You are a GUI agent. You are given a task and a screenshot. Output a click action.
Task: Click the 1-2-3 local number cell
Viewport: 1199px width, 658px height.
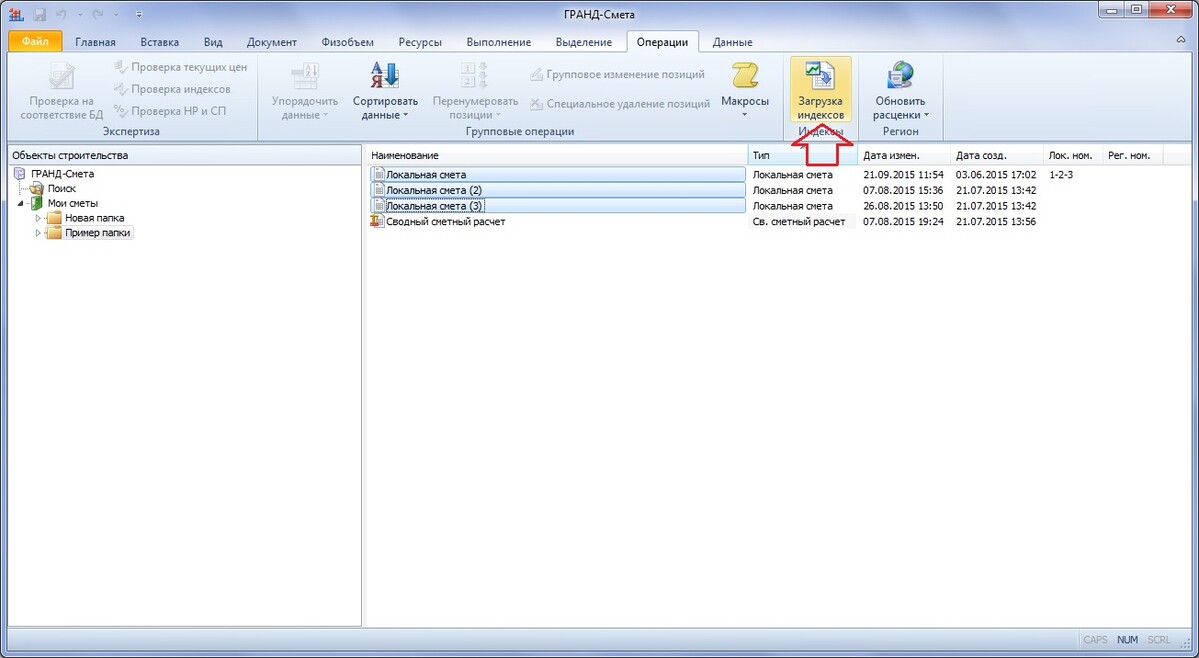click(1061, 175)
